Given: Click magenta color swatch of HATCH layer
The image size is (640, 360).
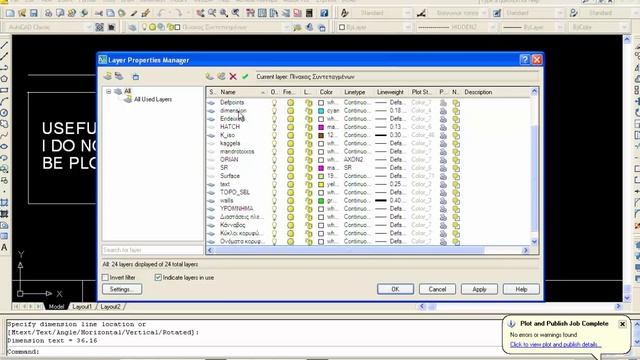Looking at the screenshot, I should 321,127.
